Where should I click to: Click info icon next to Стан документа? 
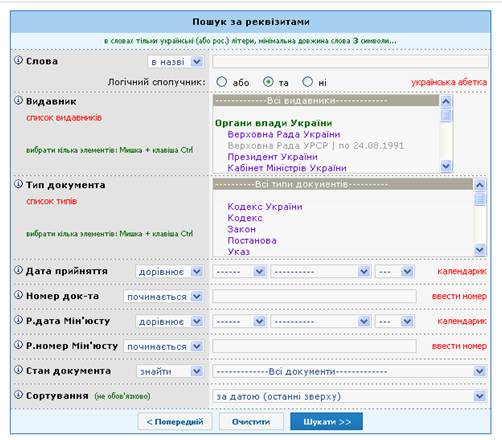[x=18, y=370]
